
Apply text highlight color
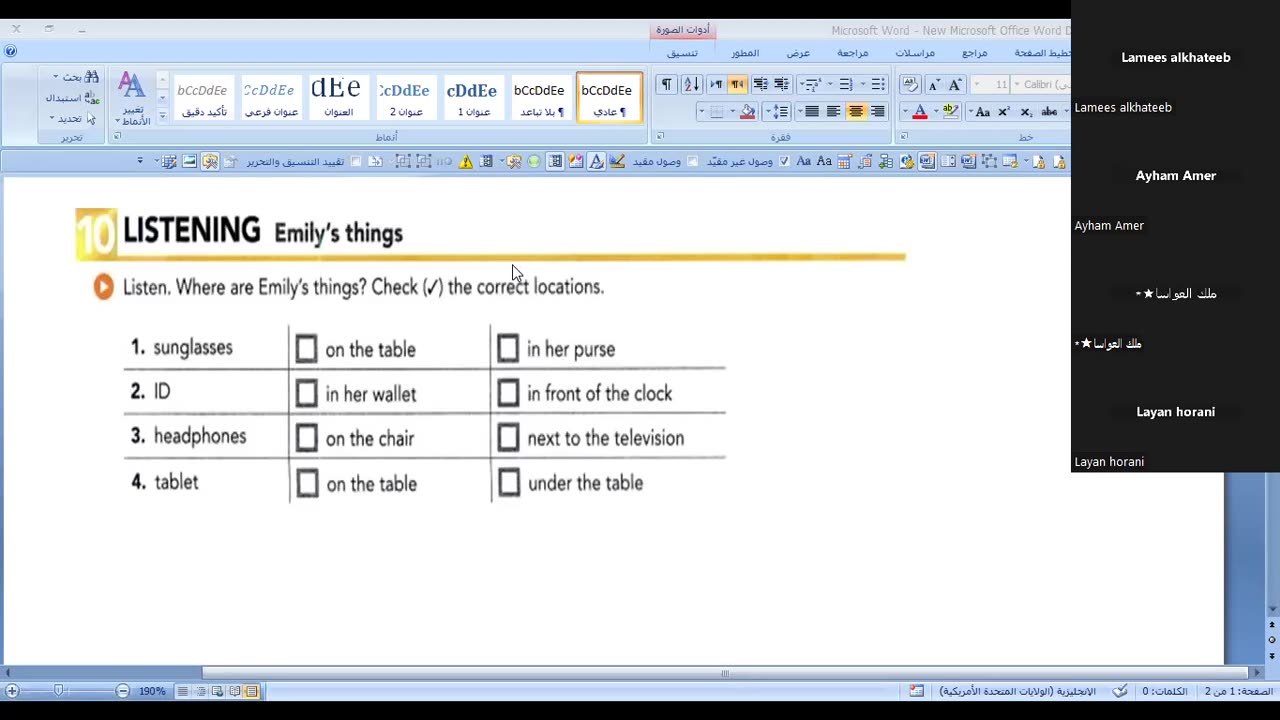pos(951,111)
